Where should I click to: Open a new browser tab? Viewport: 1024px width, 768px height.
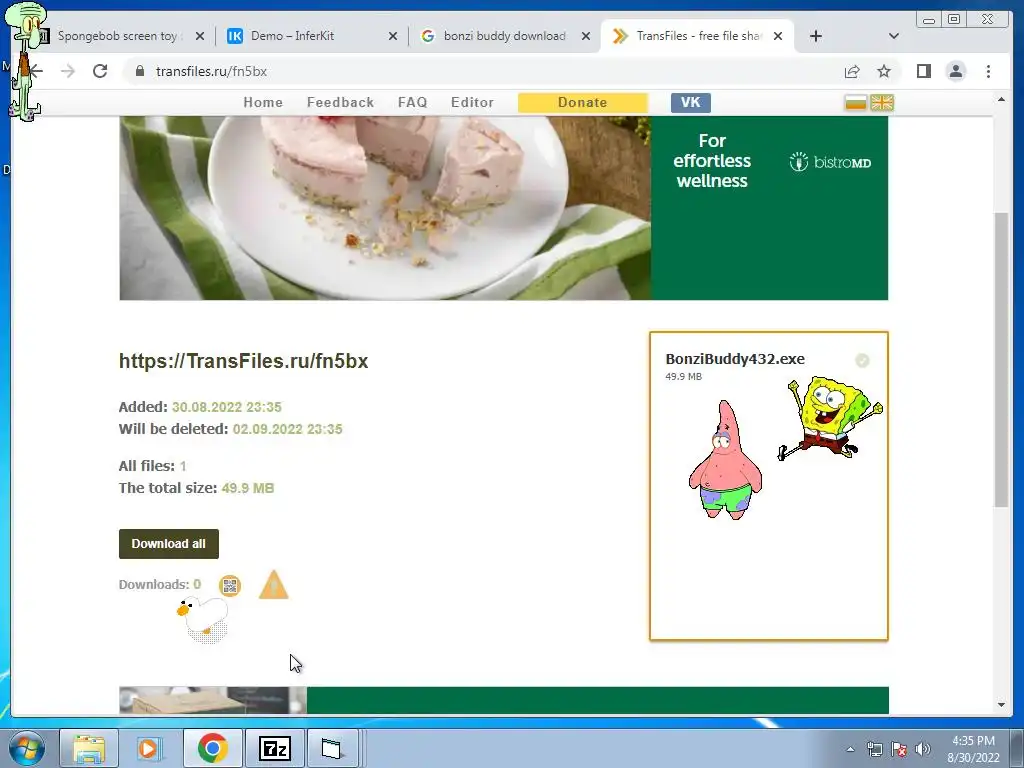click(816, 36)
